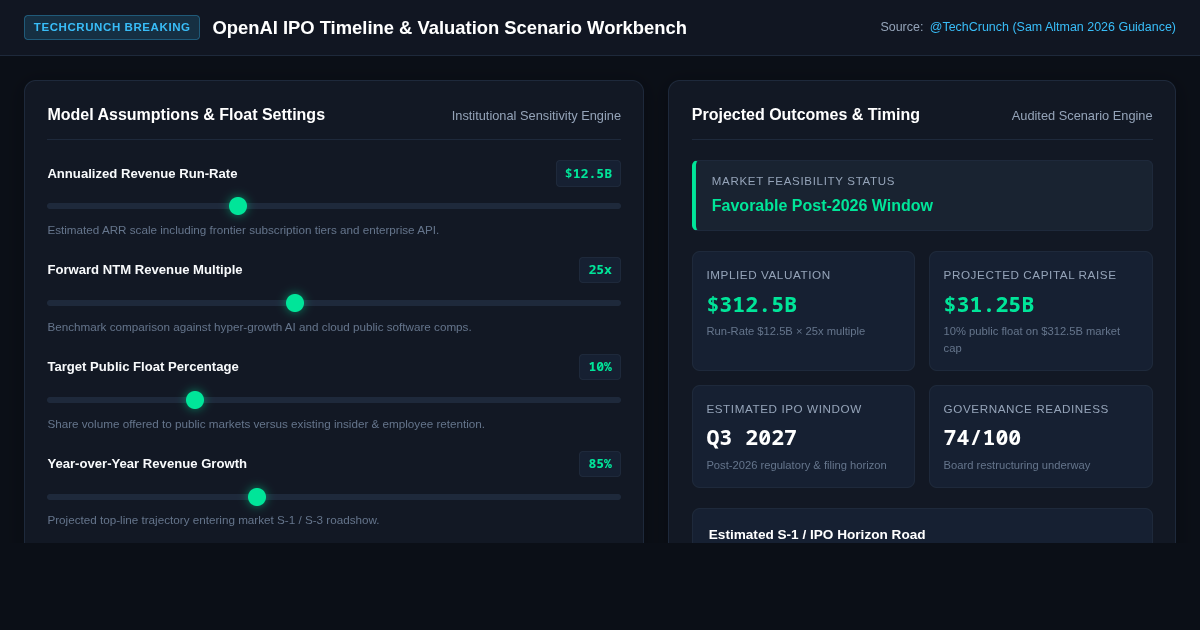Screen dimensions: 1200x630
Task: Click the Annualized Revenue Run-Rate slider handle
Action: point(238,206)
